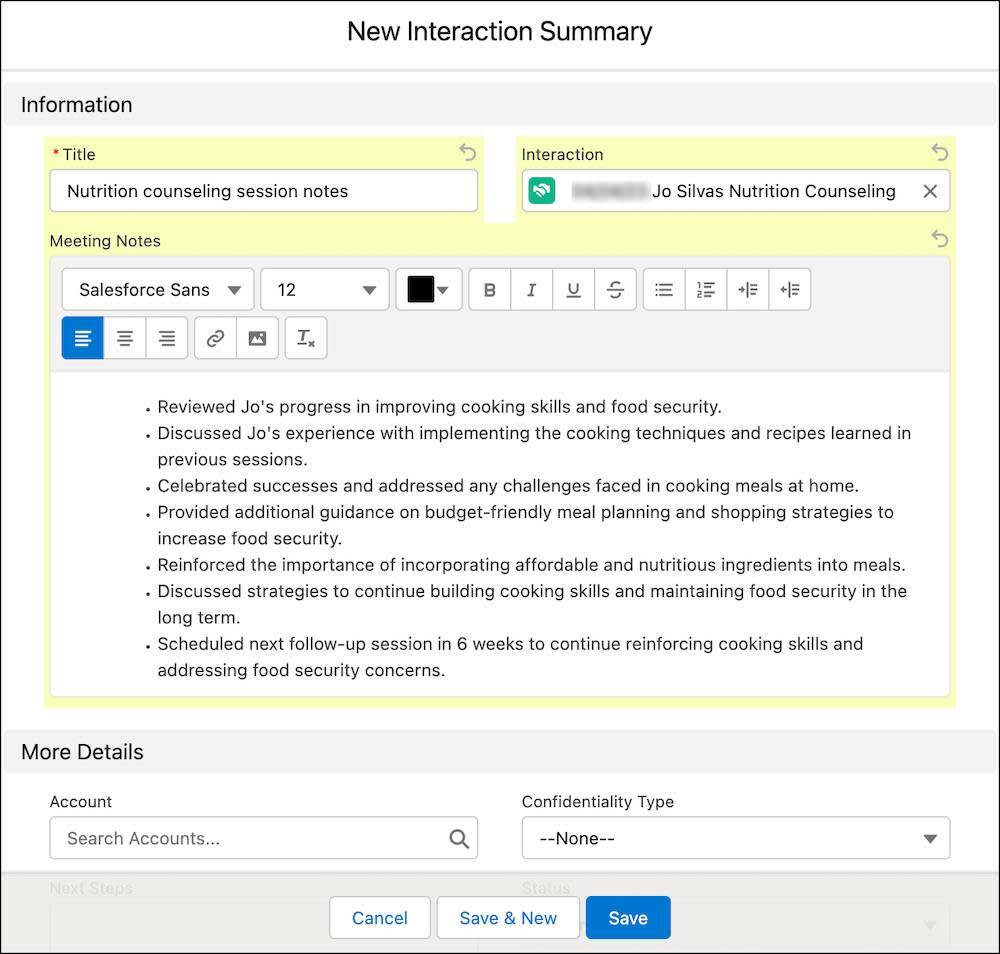Toggle center text alignment

[x=124, y=337]
